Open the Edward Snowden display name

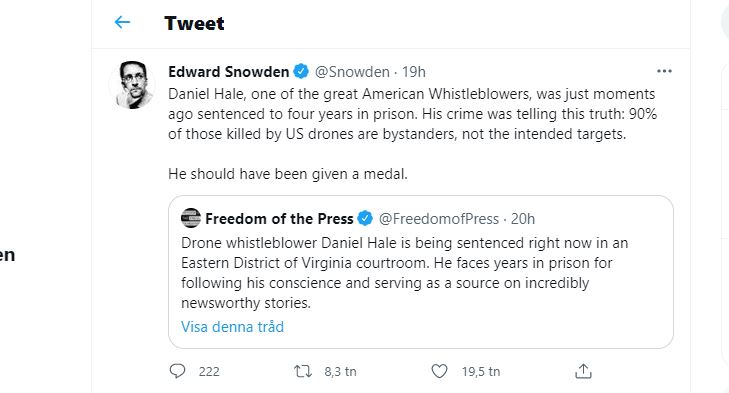coord(229,72)
